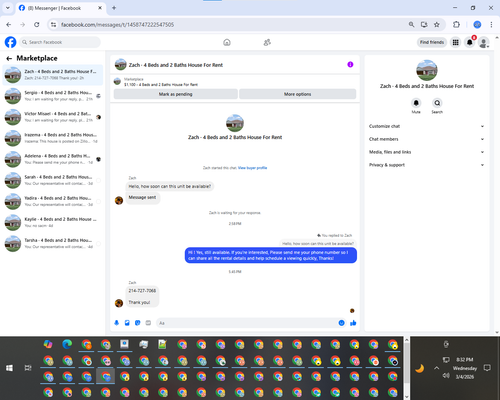The image size is (500, 400).
Task: Open new Chrome tab
Action: click(114, 8)
